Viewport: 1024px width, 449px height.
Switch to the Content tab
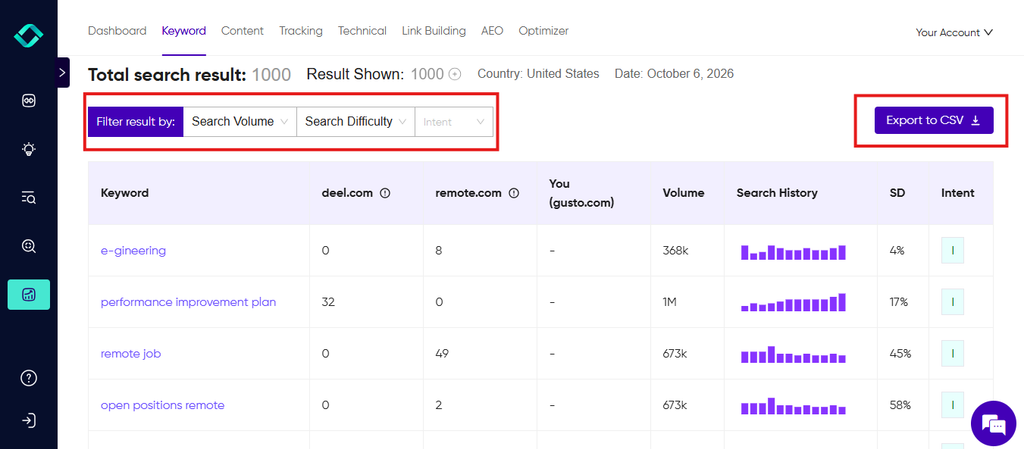pos(242,31)
